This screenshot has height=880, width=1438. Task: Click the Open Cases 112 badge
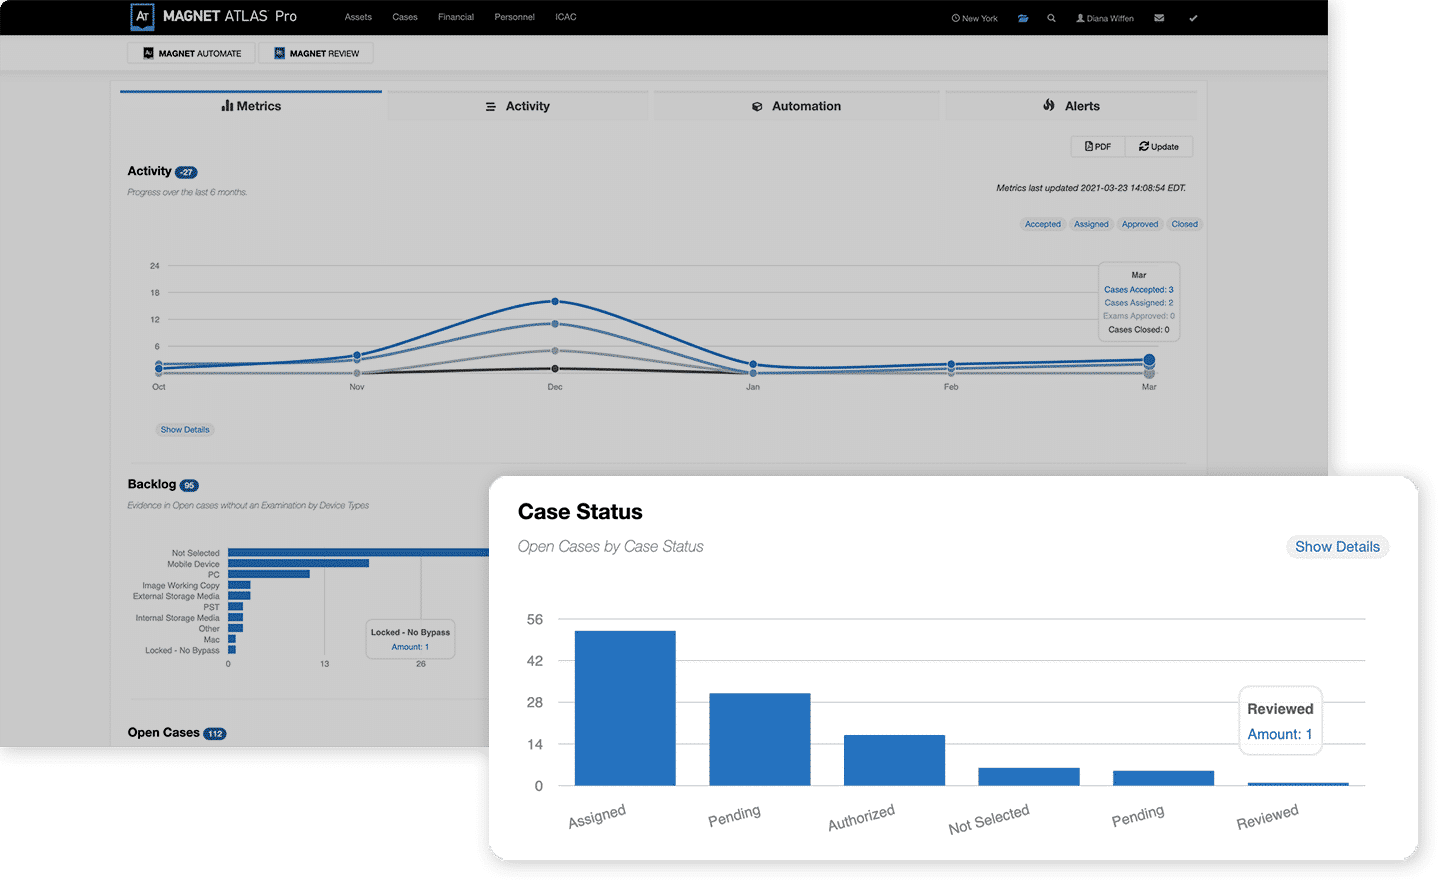[215, 733]
